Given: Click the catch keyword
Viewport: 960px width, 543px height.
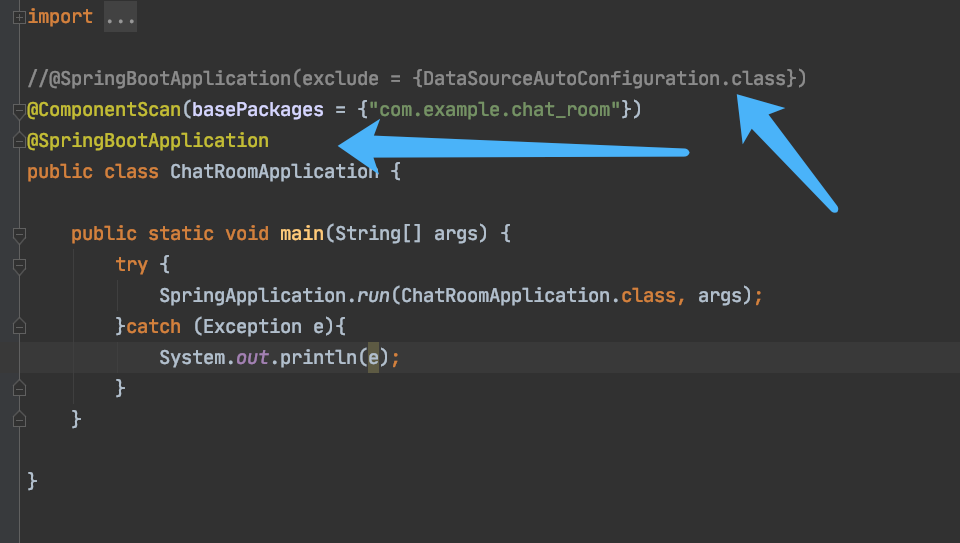Looking at the screenshot, I should pos(153,327).
